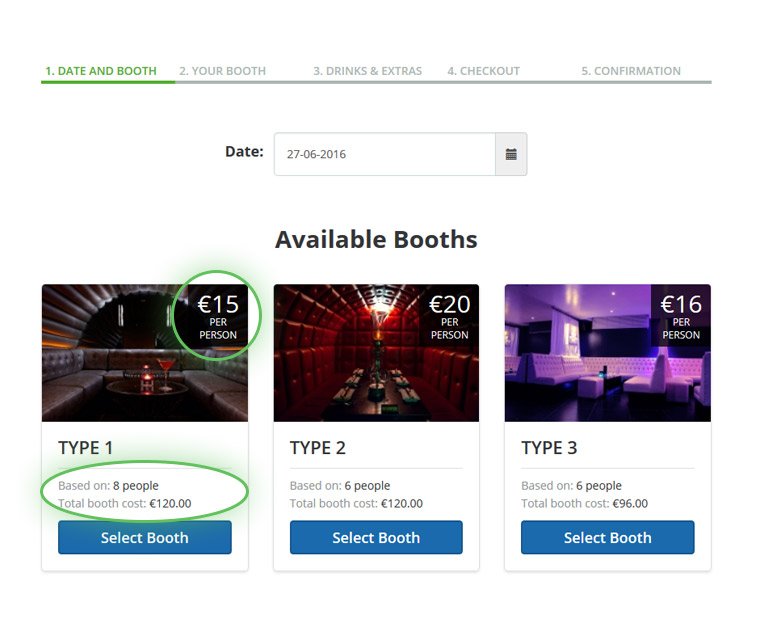Go to the Your Booth step

click(222, 71)
